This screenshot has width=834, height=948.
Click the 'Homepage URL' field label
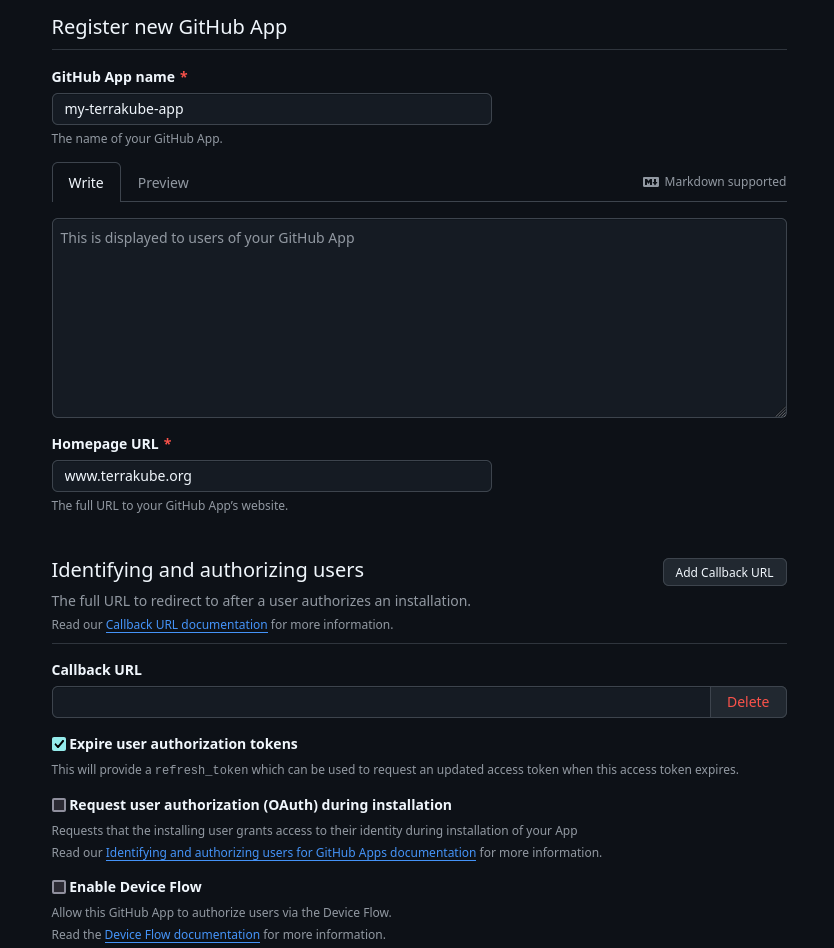click(x=104, y=444)
